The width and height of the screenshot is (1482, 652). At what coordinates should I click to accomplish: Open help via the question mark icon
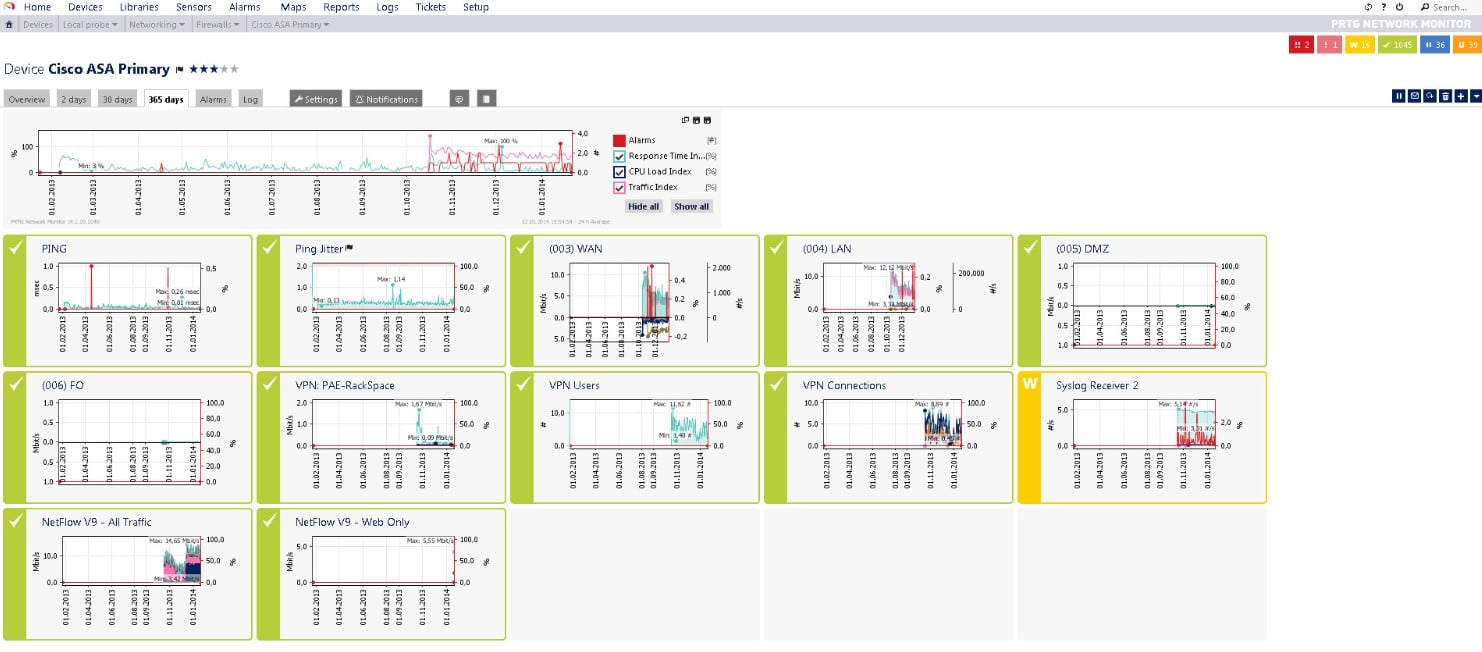1383,7
